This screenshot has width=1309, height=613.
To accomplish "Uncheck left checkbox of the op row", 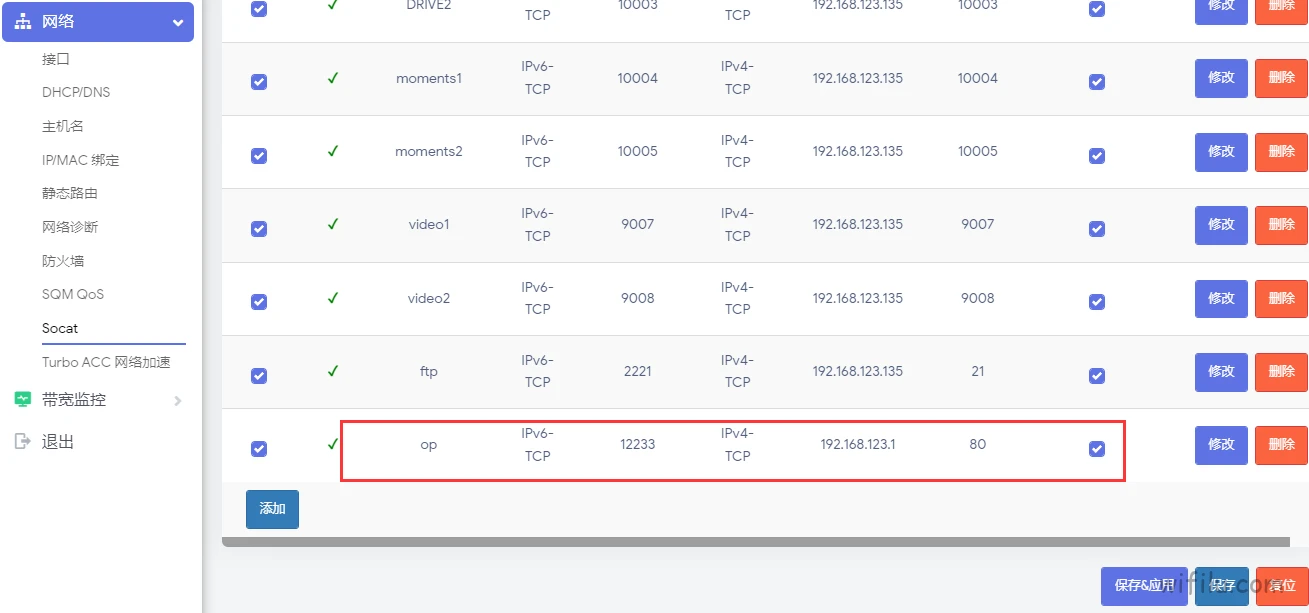I will (259, 449).
